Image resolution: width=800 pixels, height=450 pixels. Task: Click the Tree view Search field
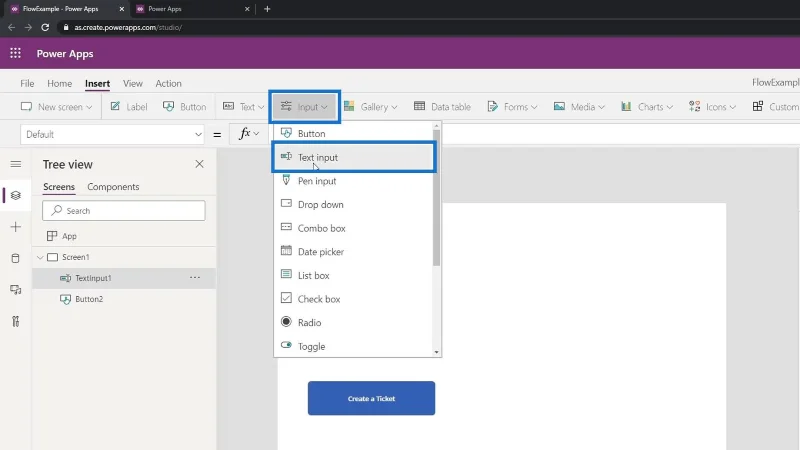[x=124, y=211]
